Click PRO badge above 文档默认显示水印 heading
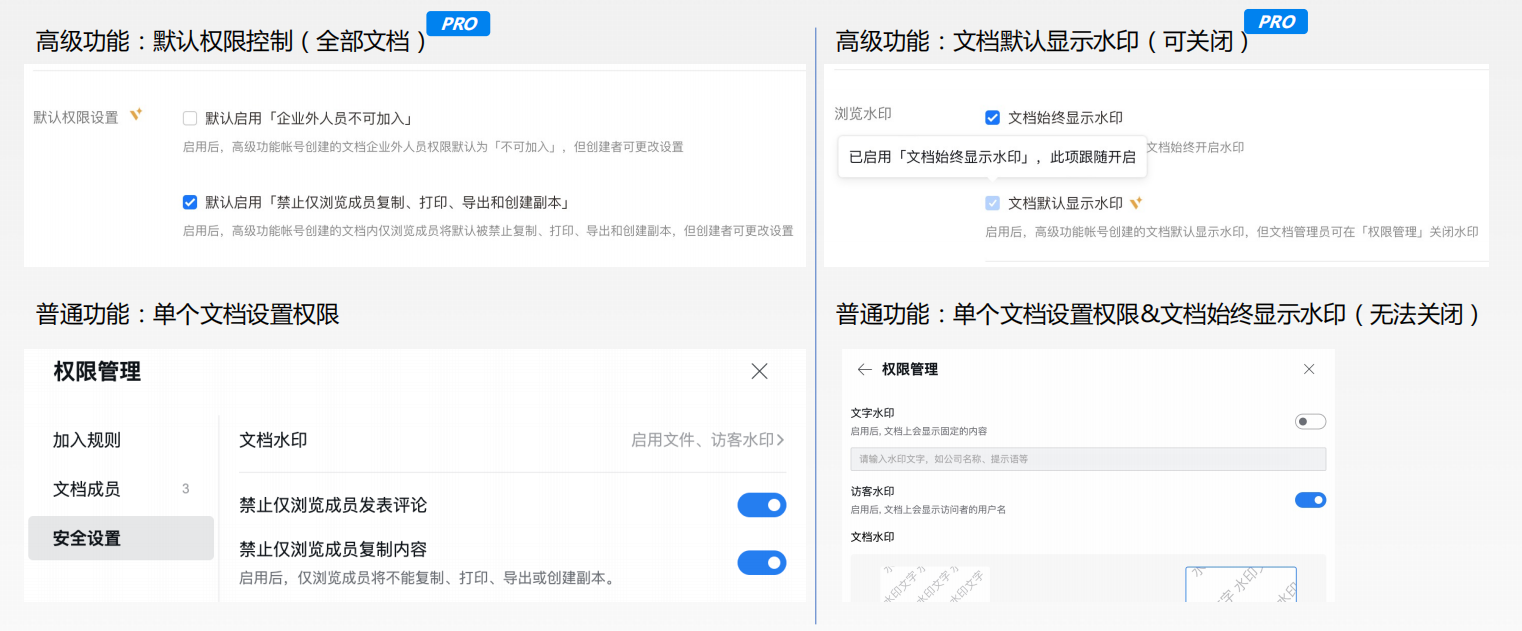The width and height of the screenshot is (1522, 631). coord(1275,21)
